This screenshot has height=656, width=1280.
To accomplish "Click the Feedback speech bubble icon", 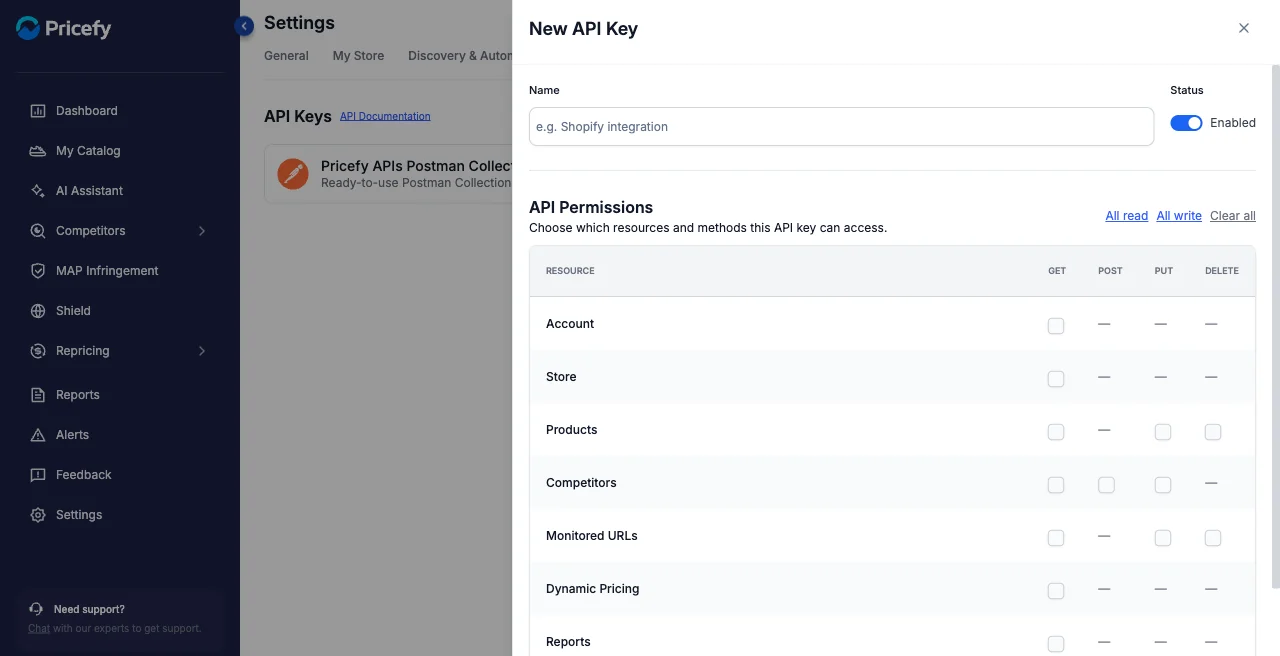I will pyautogui.click(x=38, y=475).
